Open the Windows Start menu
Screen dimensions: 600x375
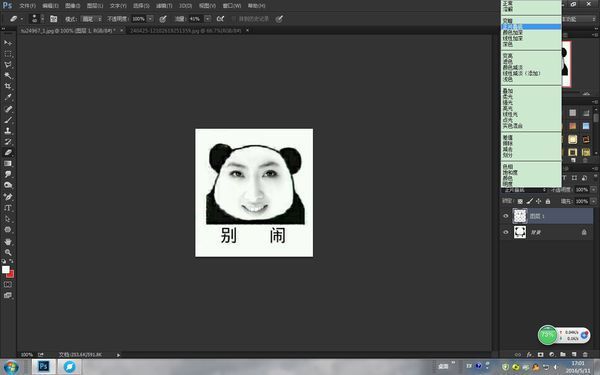(x=11, y=367)
